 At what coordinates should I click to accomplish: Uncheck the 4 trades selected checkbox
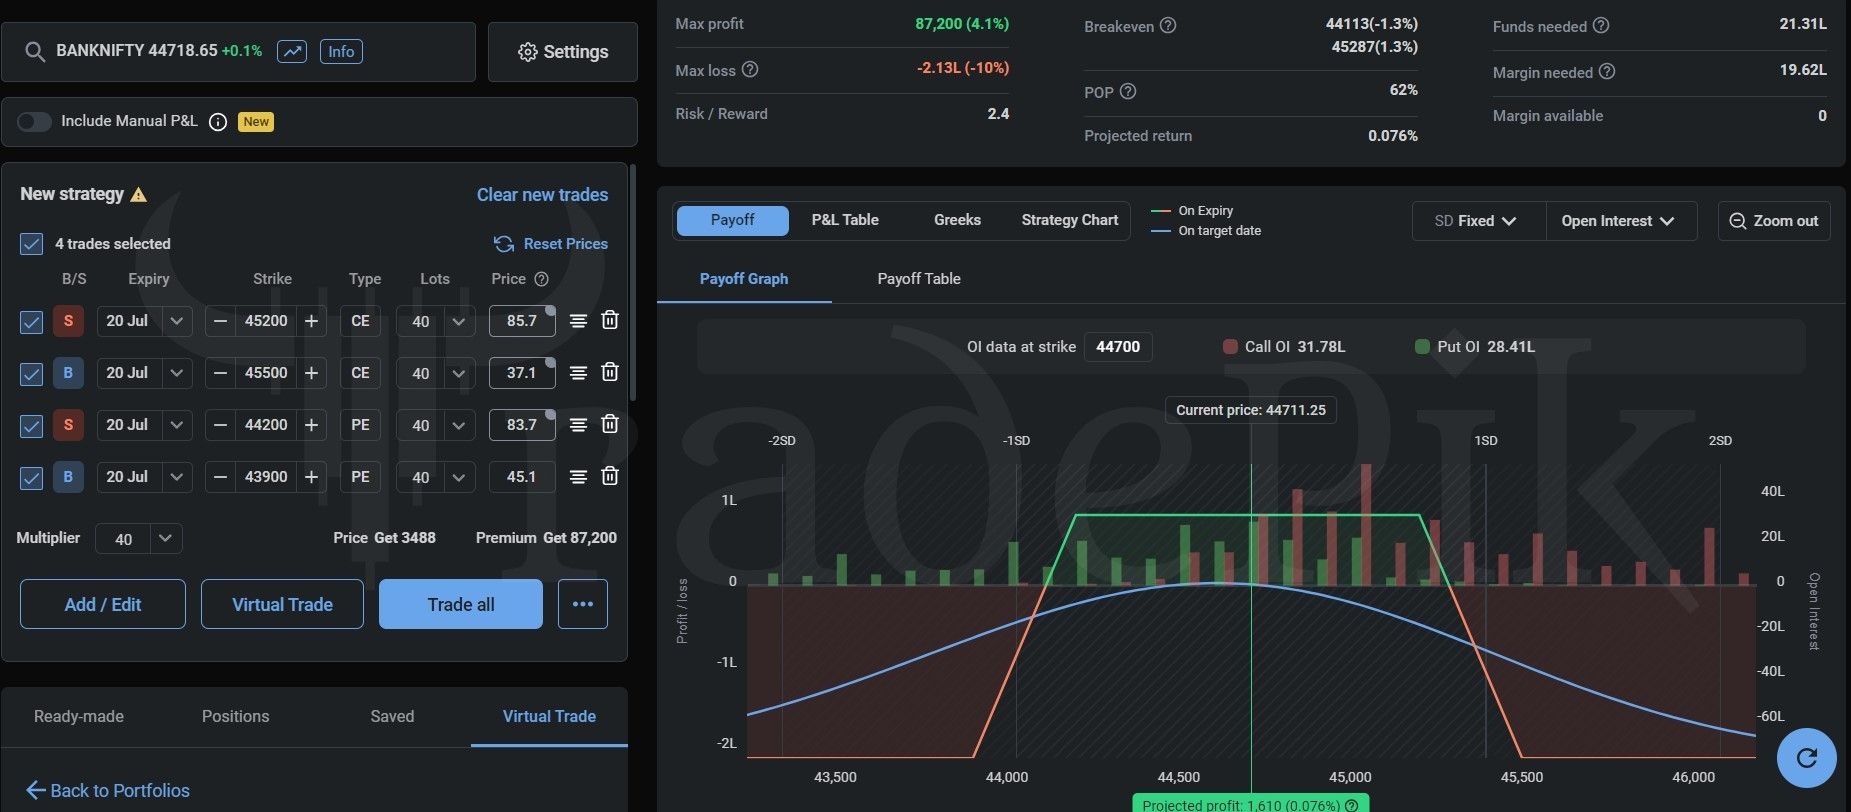click(x=32, y=244)
